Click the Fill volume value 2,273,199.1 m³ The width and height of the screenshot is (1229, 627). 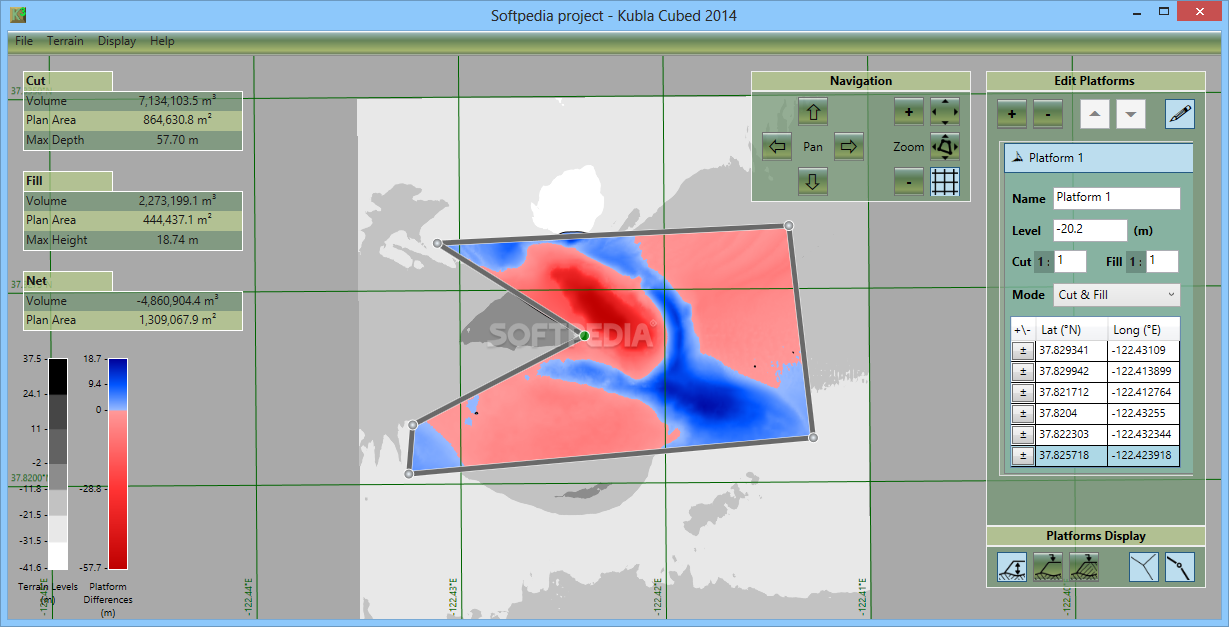coord(177,200)
